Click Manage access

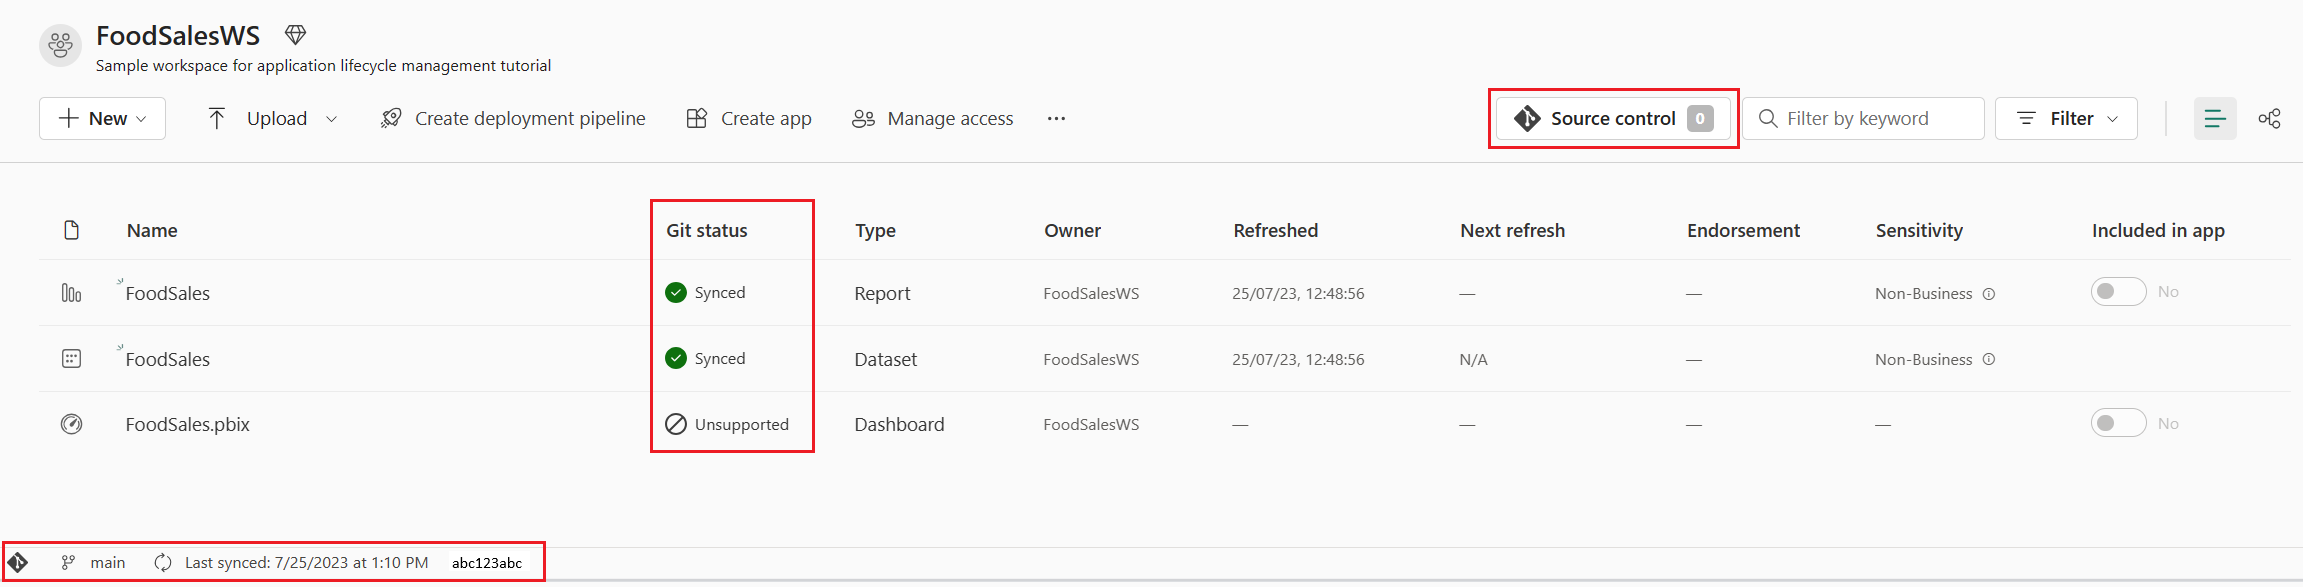(x=932, y=118)
